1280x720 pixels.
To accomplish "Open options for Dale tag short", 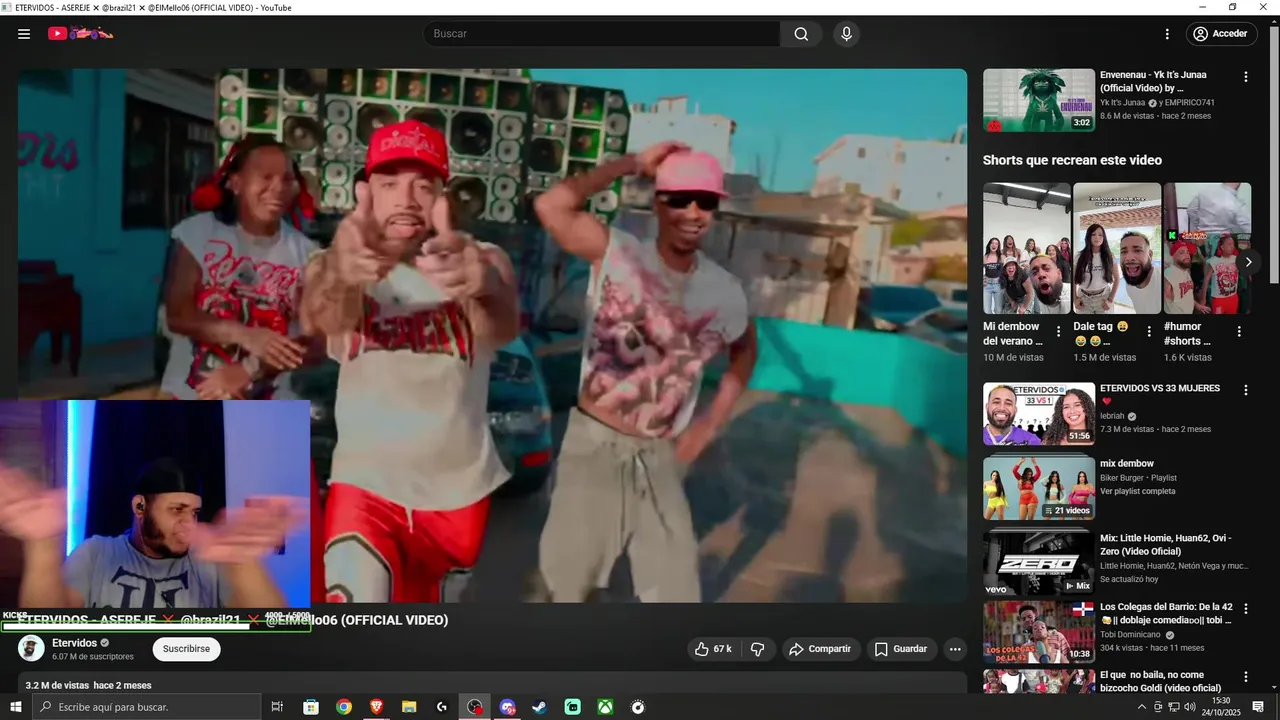I will pos(1149,332).
